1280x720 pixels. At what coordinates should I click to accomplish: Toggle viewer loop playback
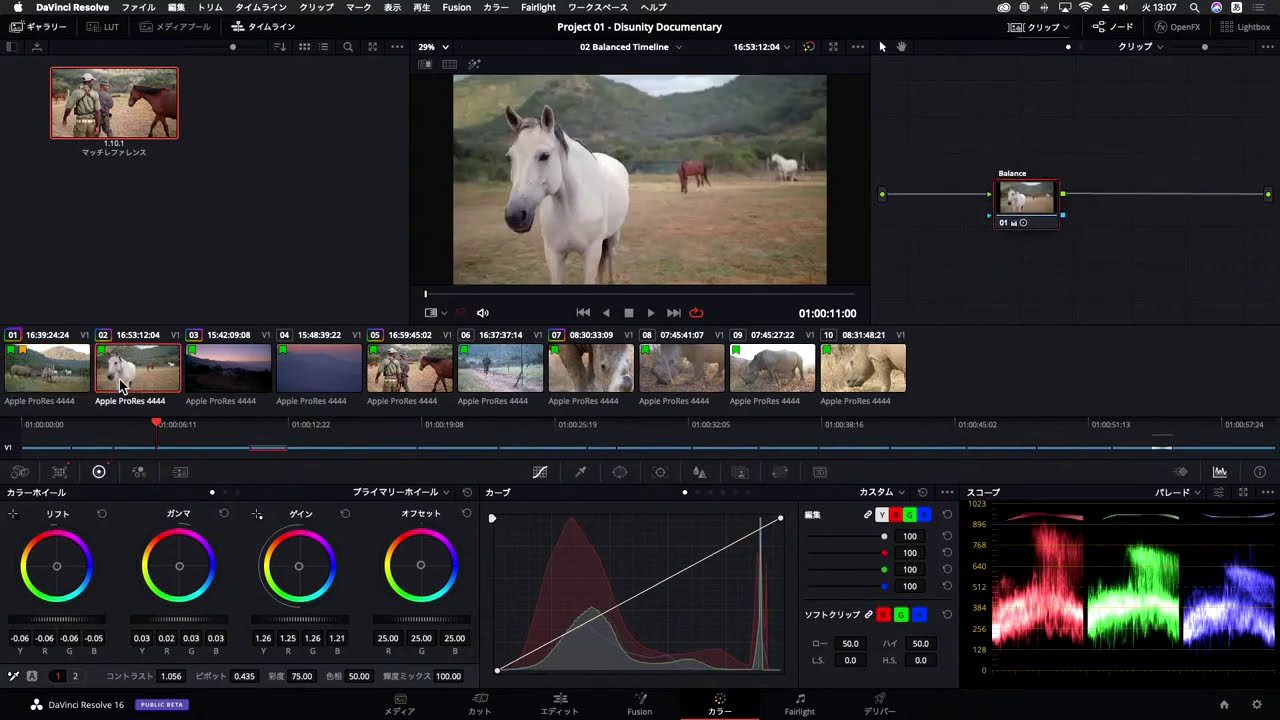[696, 313]
